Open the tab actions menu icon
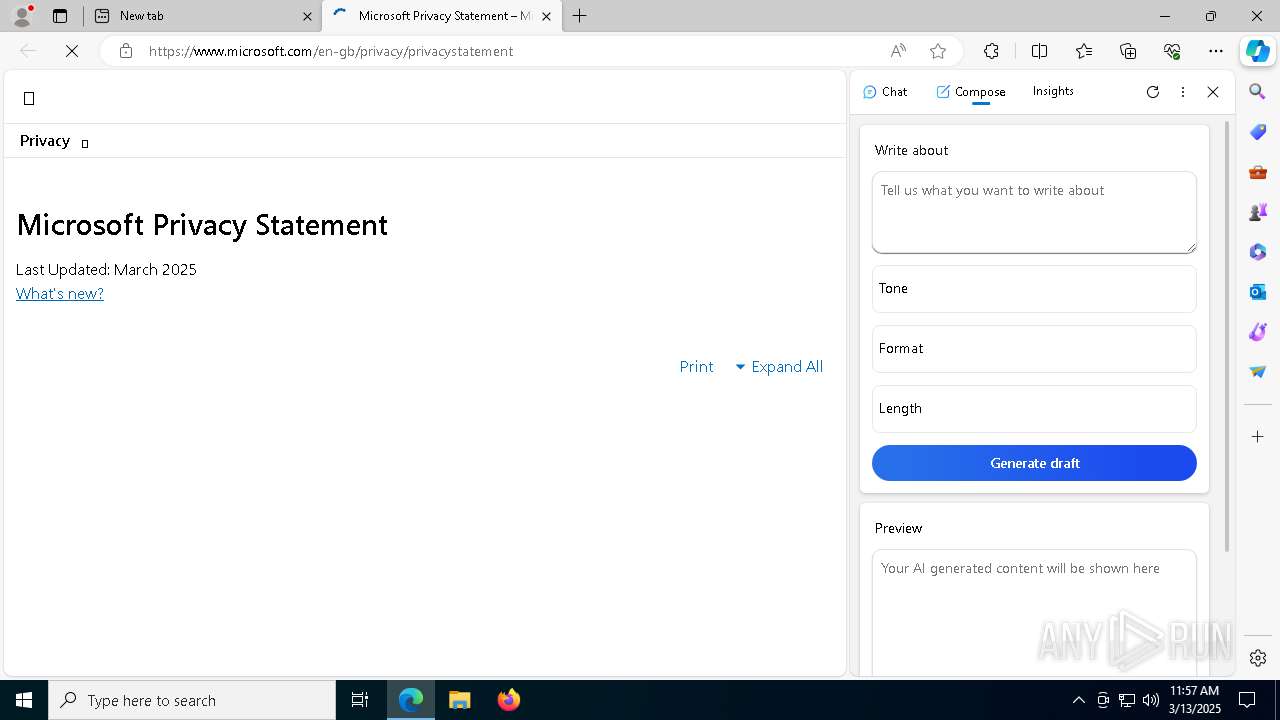 60,16
